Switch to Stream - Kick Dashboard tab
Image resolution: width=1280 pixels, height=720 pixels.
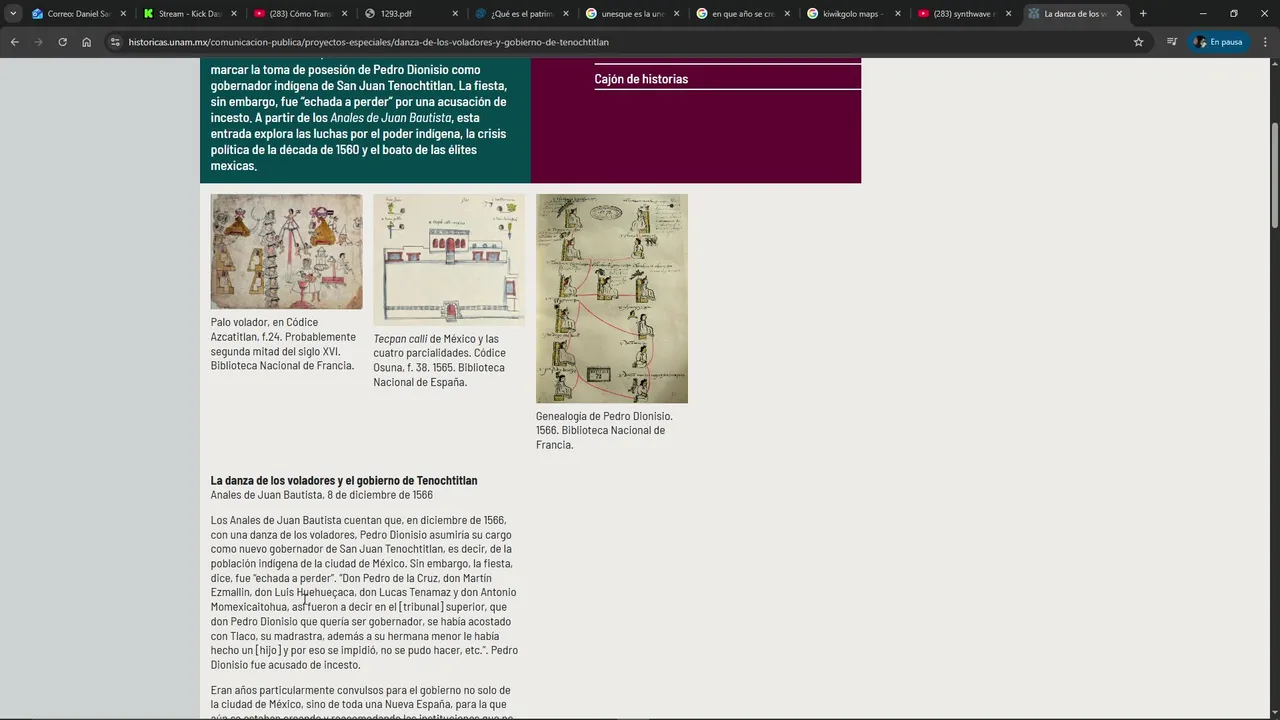(191, 14)
